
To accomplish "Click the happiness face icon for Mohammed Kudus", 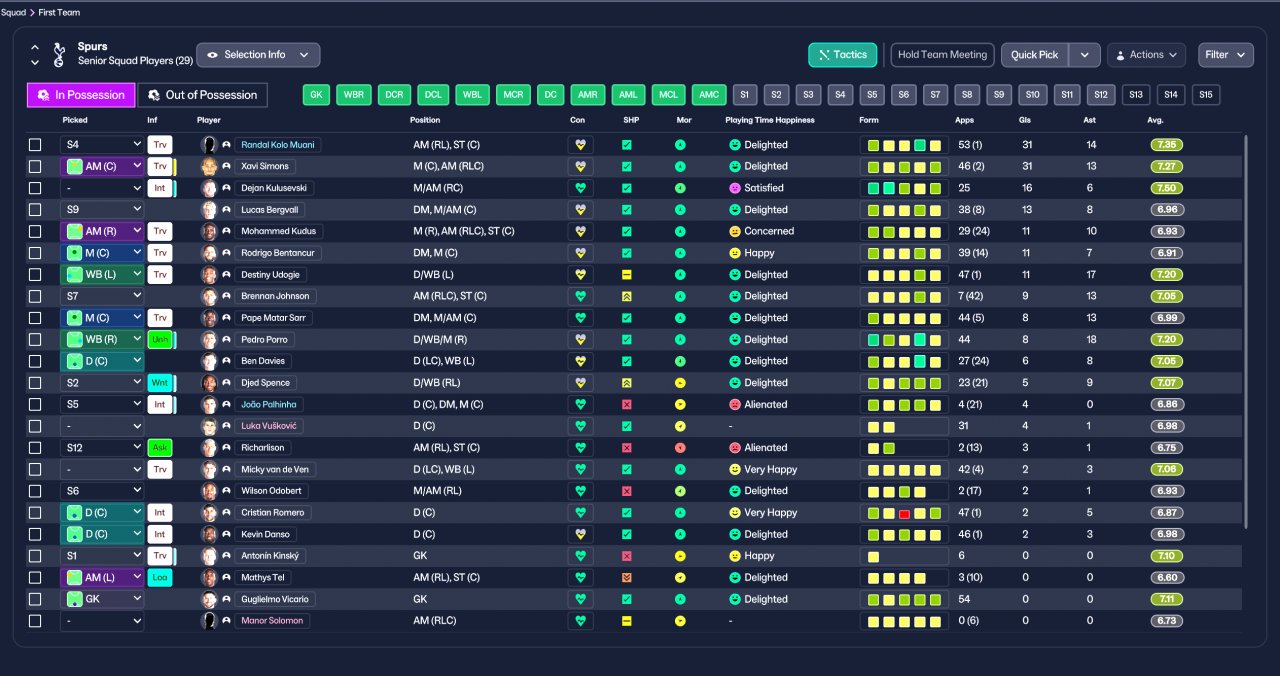I will [x=735, y=231].
